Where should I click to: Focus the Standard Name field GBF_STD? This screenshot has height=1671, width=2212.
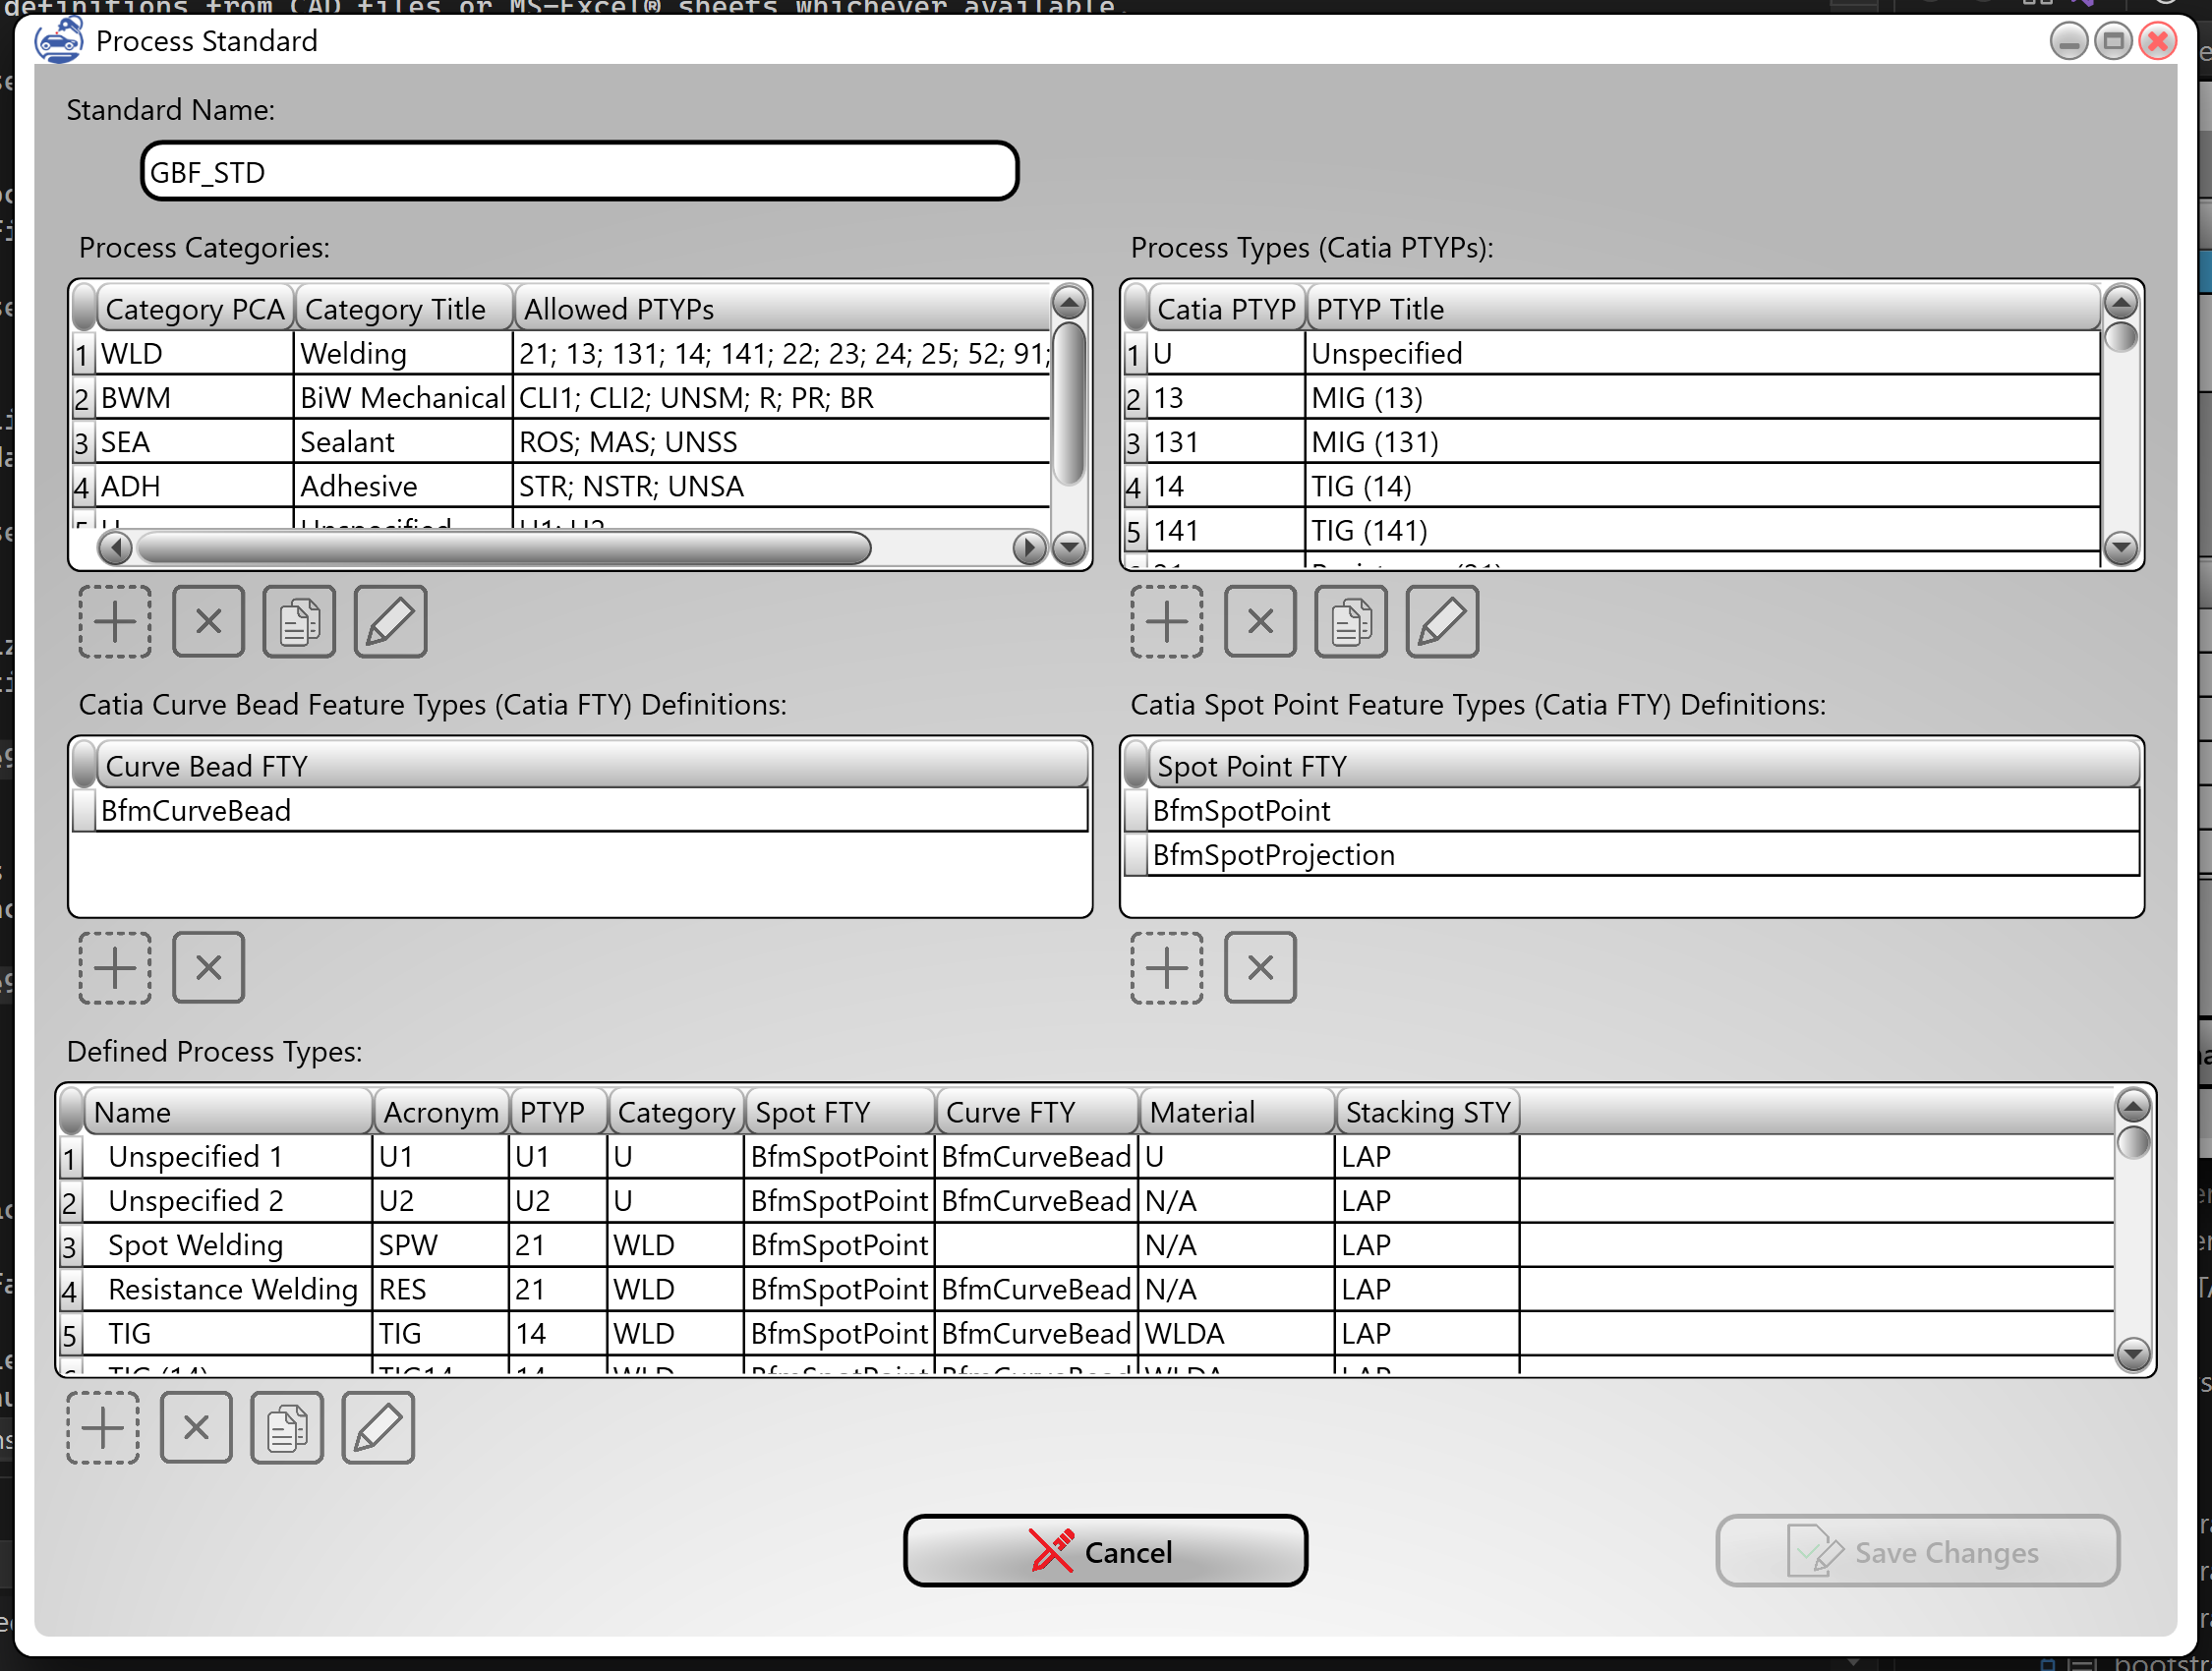[x=580, y=171]
